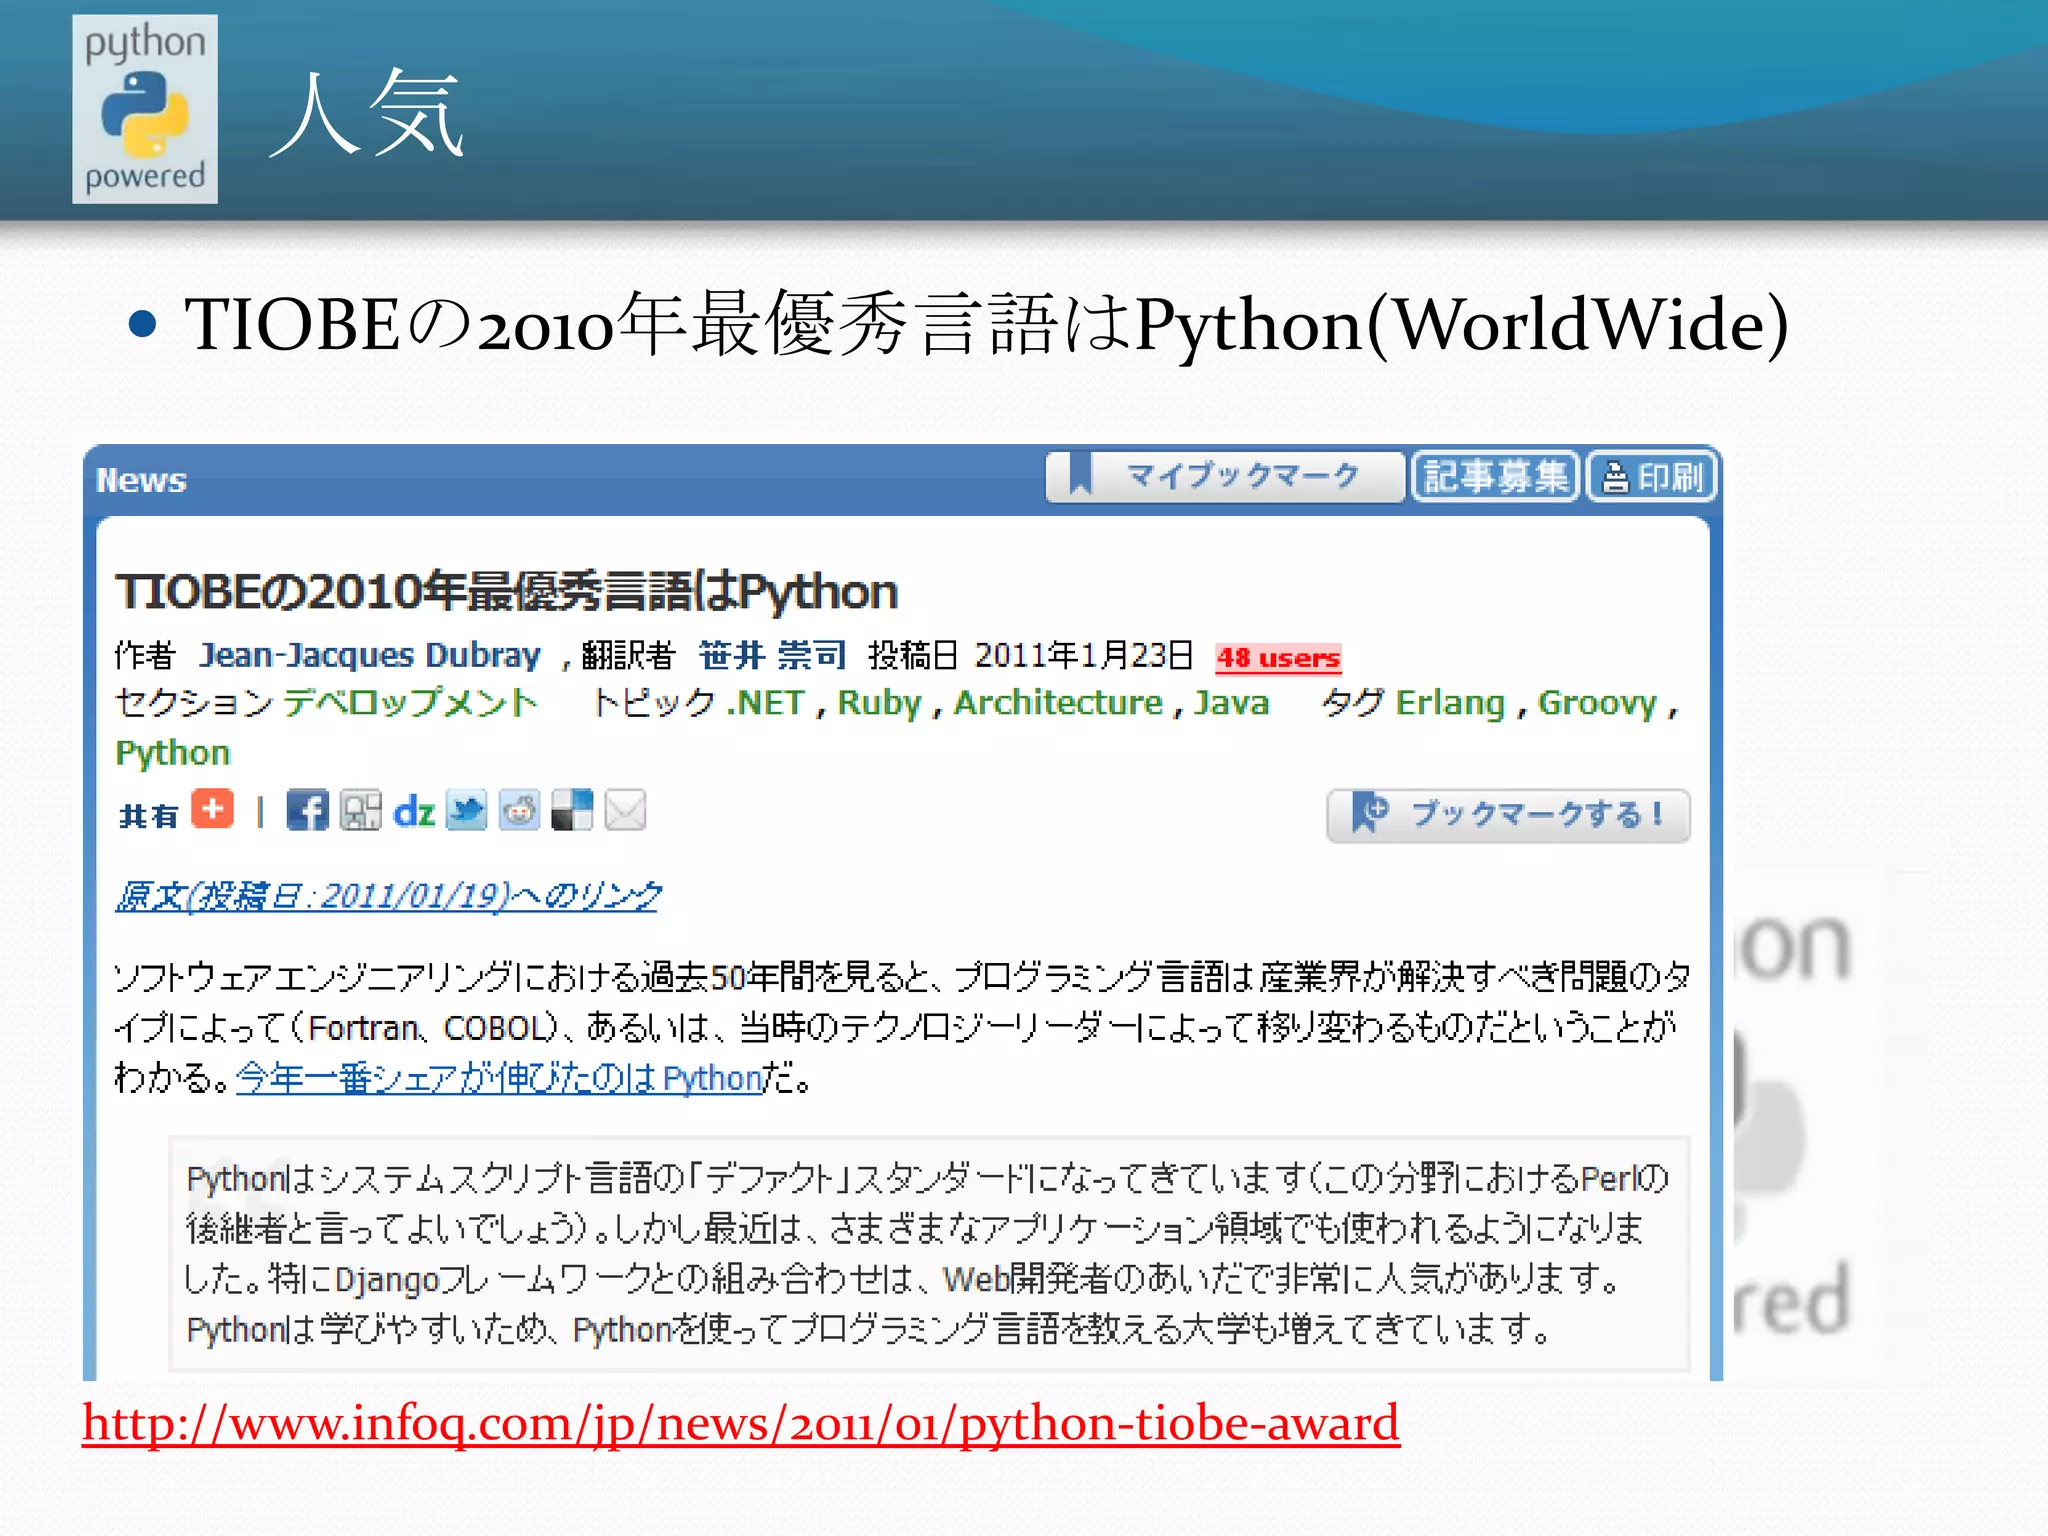Viewport: 2048px width, 1536px height.
Task: Share article using the Reddit icon
Action: click(x=519, y=811)
